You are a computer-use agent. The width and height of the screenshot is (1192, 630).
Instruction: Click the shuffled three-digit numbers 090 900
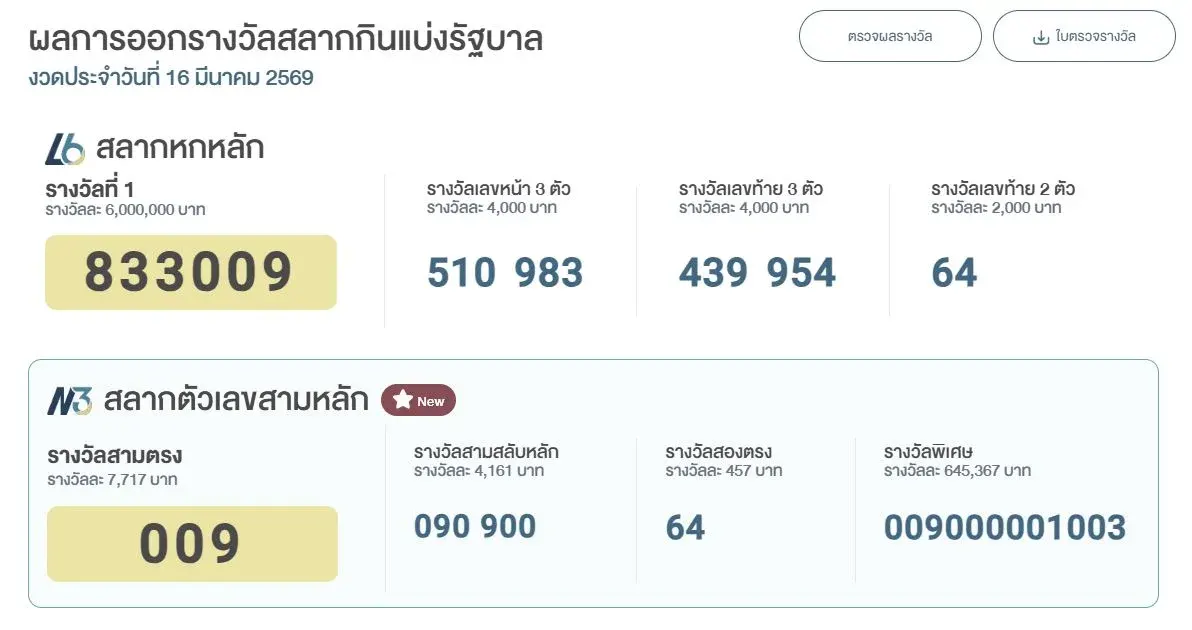(475, 527)
